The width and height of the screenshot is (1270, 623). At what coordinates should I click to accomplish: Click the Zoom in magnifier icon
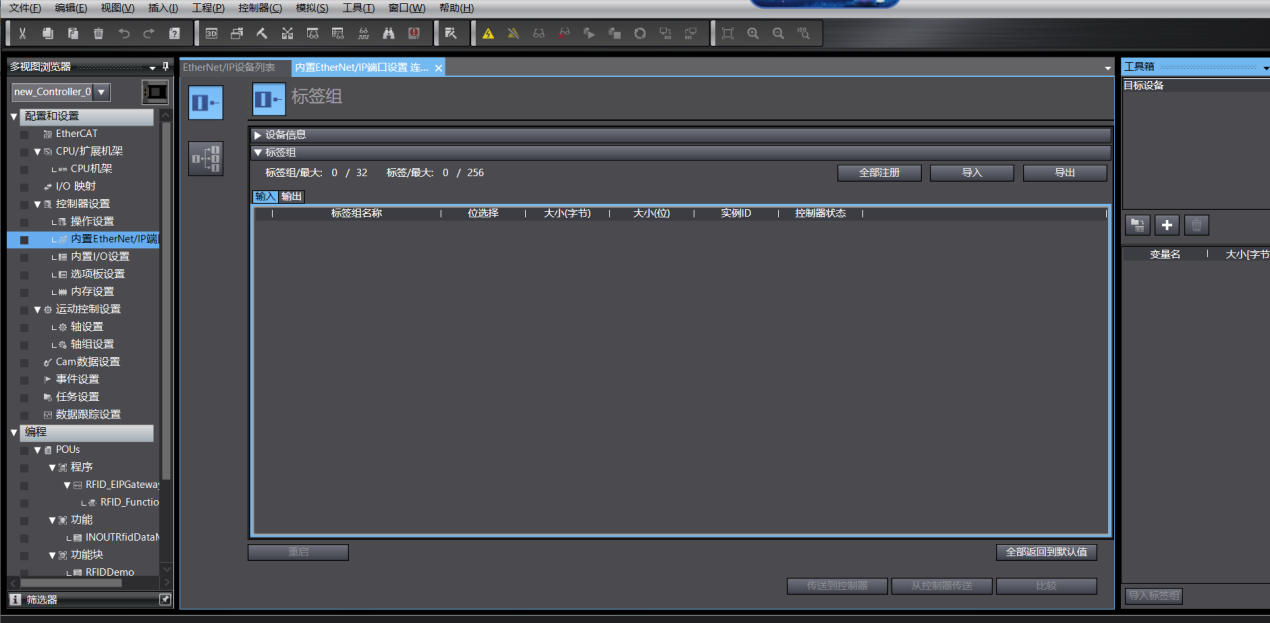pyautogui.click(x=753, y=33)
